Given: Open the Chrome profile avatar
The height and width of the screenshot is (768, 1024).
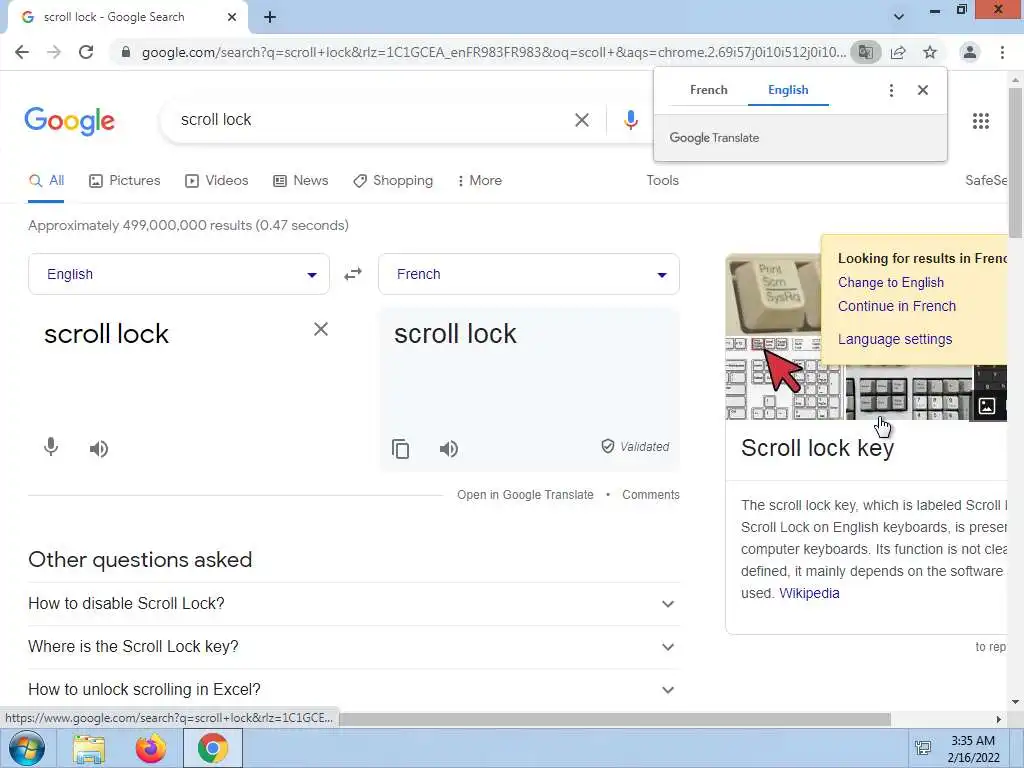Looking at the screenshot, I should click(x=970, y=52).
